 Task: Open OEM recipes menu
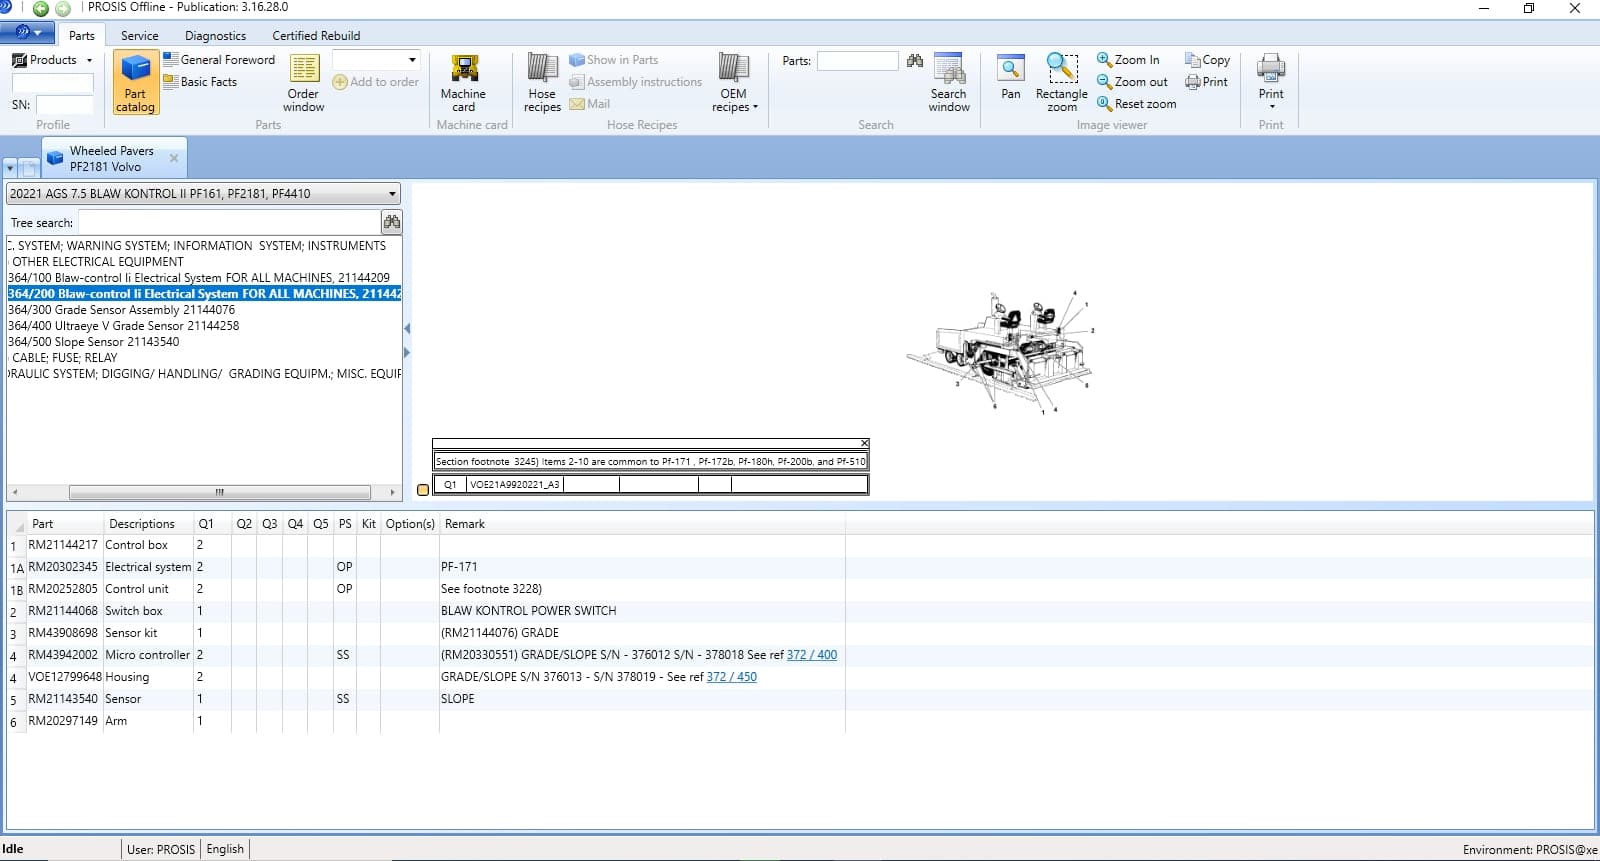734,83
